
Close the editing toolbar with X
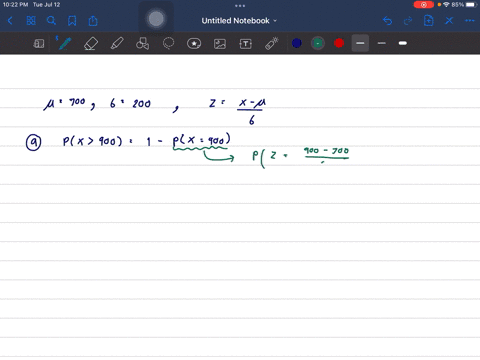[x=449, y=21]
